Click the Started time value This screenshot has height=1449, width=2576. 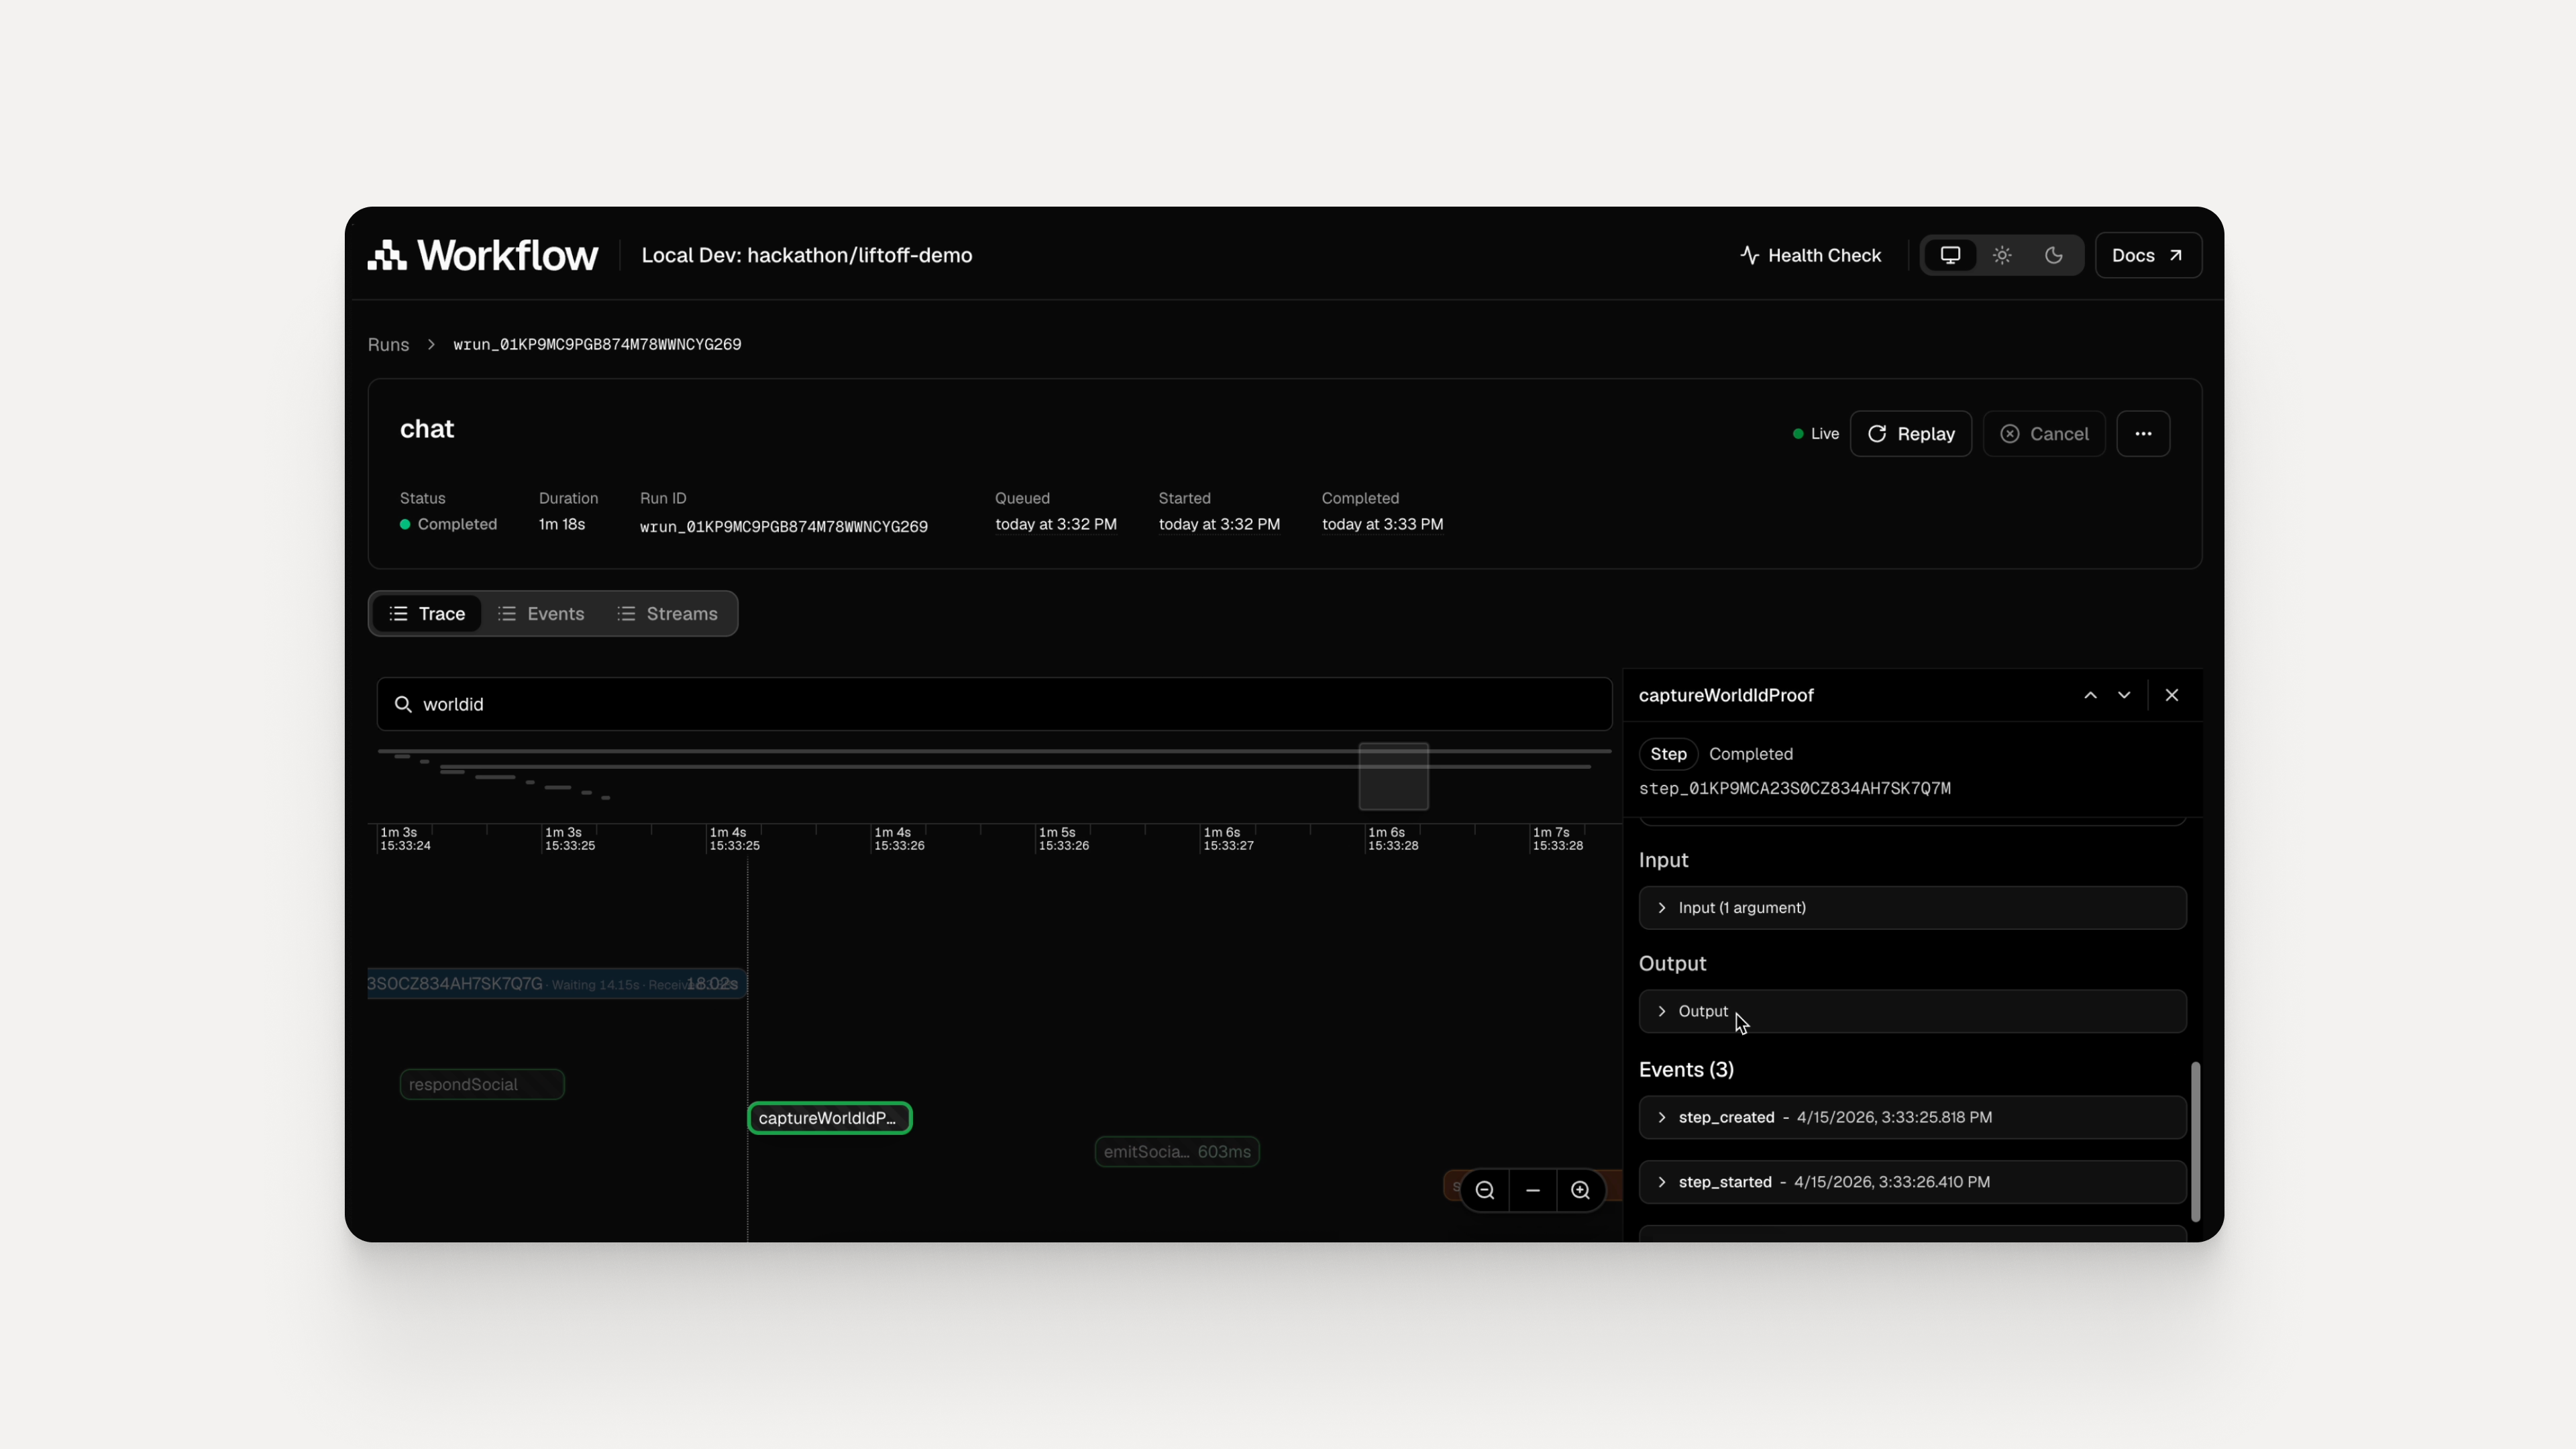click(x=1219, y=524)
